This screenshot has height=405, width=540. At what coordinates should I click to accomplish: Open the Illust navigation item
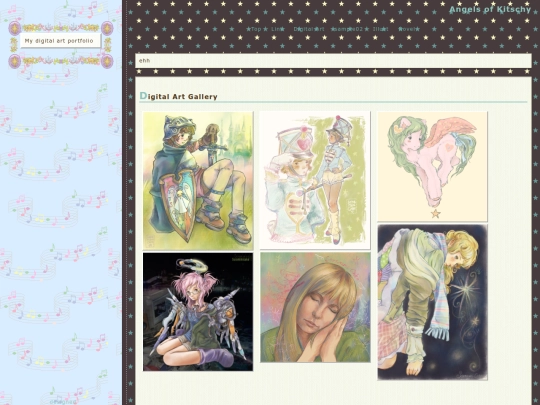click(x=381, y=29)
